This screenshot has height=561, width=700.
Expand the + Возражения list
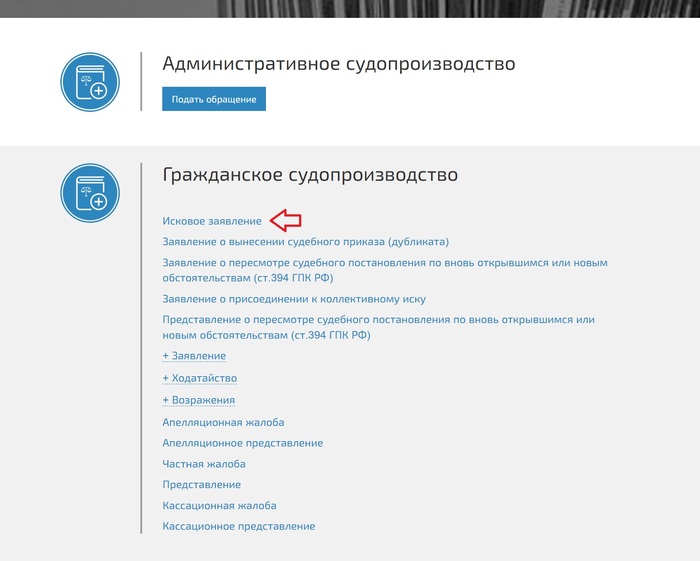tap(198, 400)
